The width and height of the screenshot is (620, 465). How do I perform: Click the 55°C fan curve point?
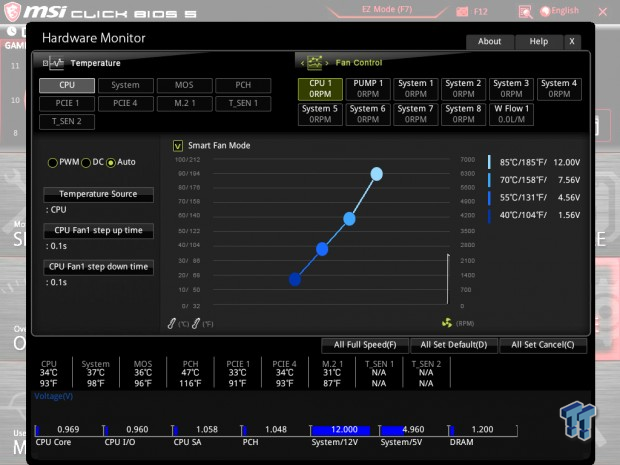[322, 249]
